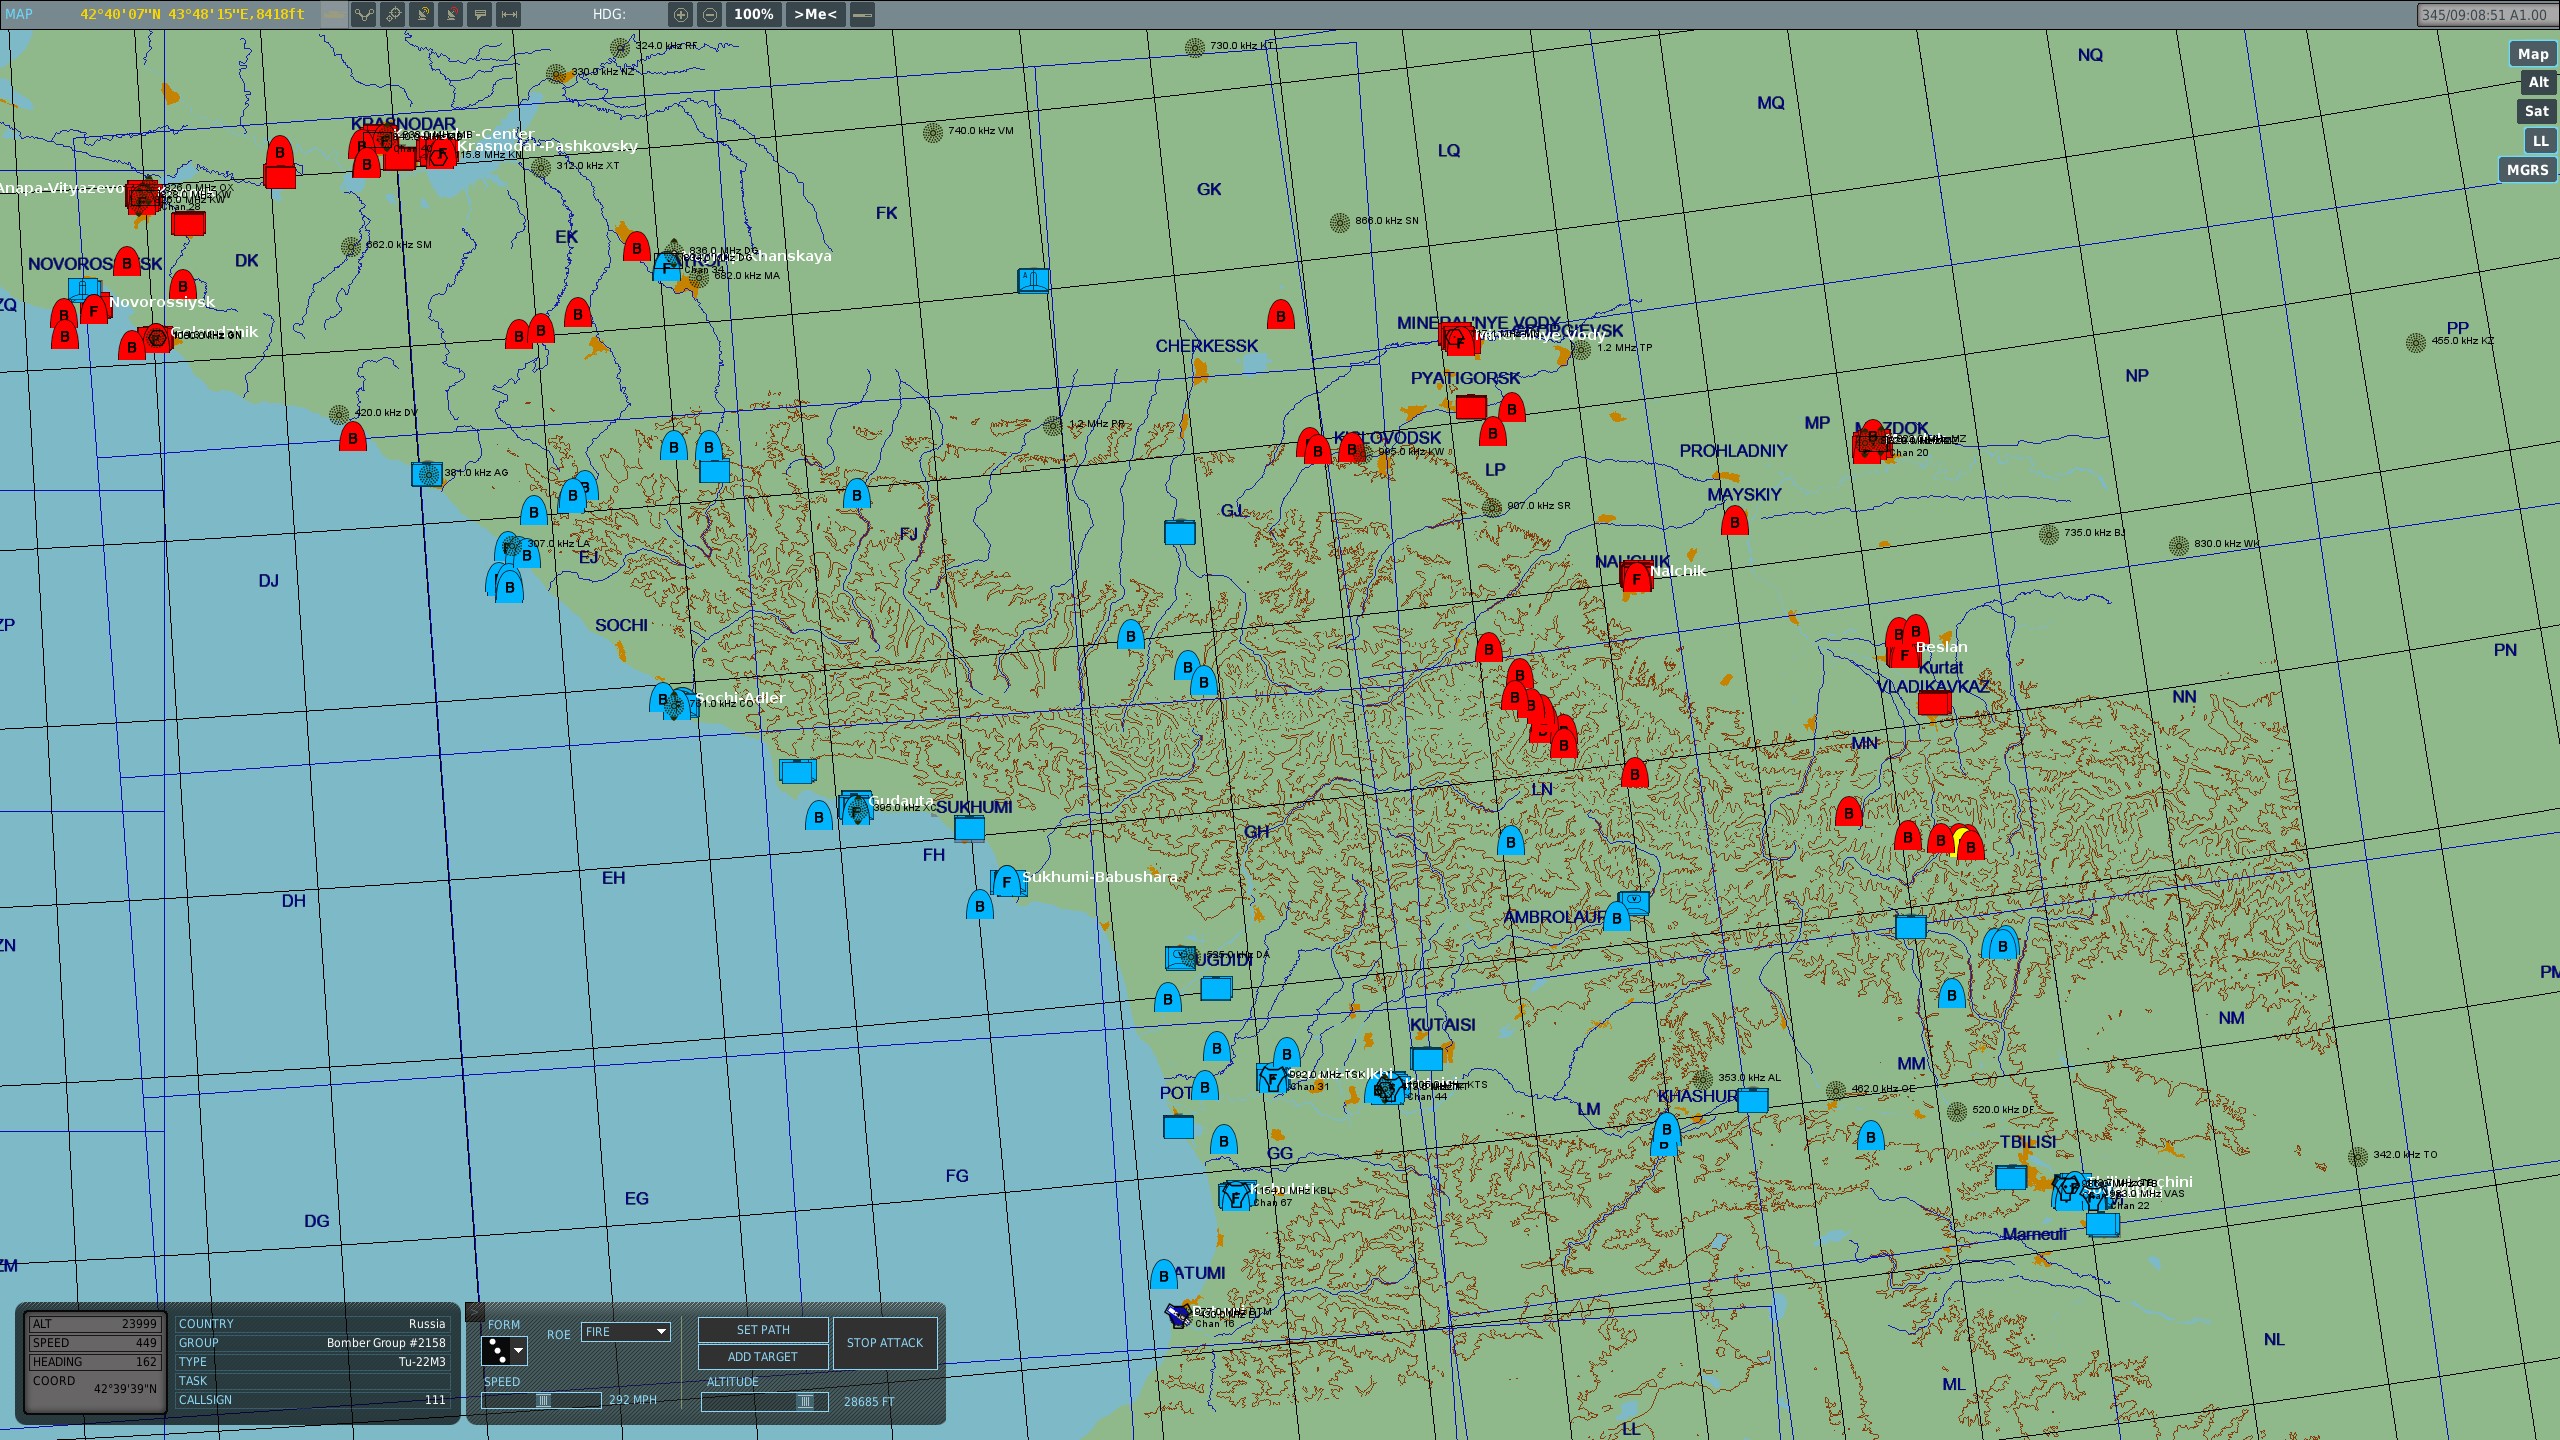Select the route path tool icon

pyautogui.click(x=364, y=14)
